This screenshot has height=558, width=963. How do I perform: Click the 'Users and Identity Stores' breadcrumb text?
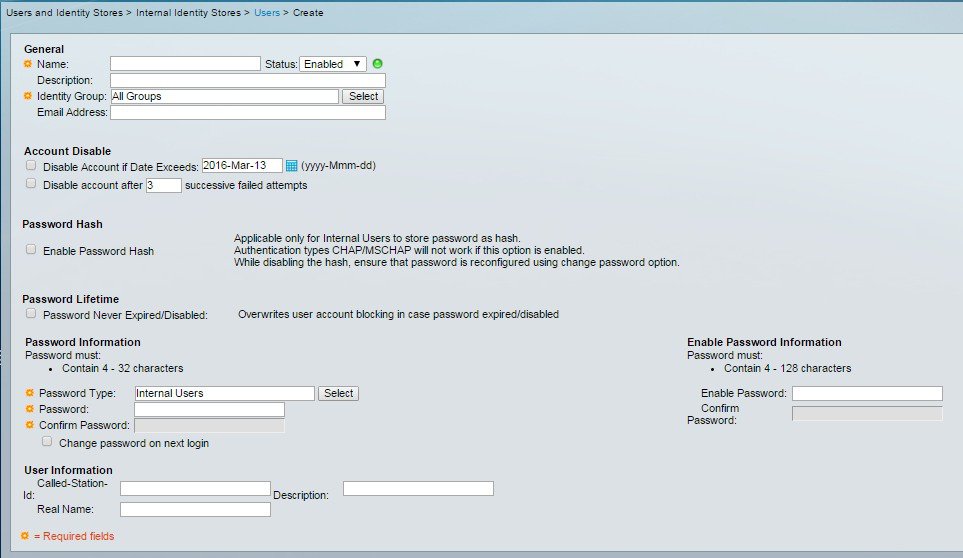[x=64, y=12]
